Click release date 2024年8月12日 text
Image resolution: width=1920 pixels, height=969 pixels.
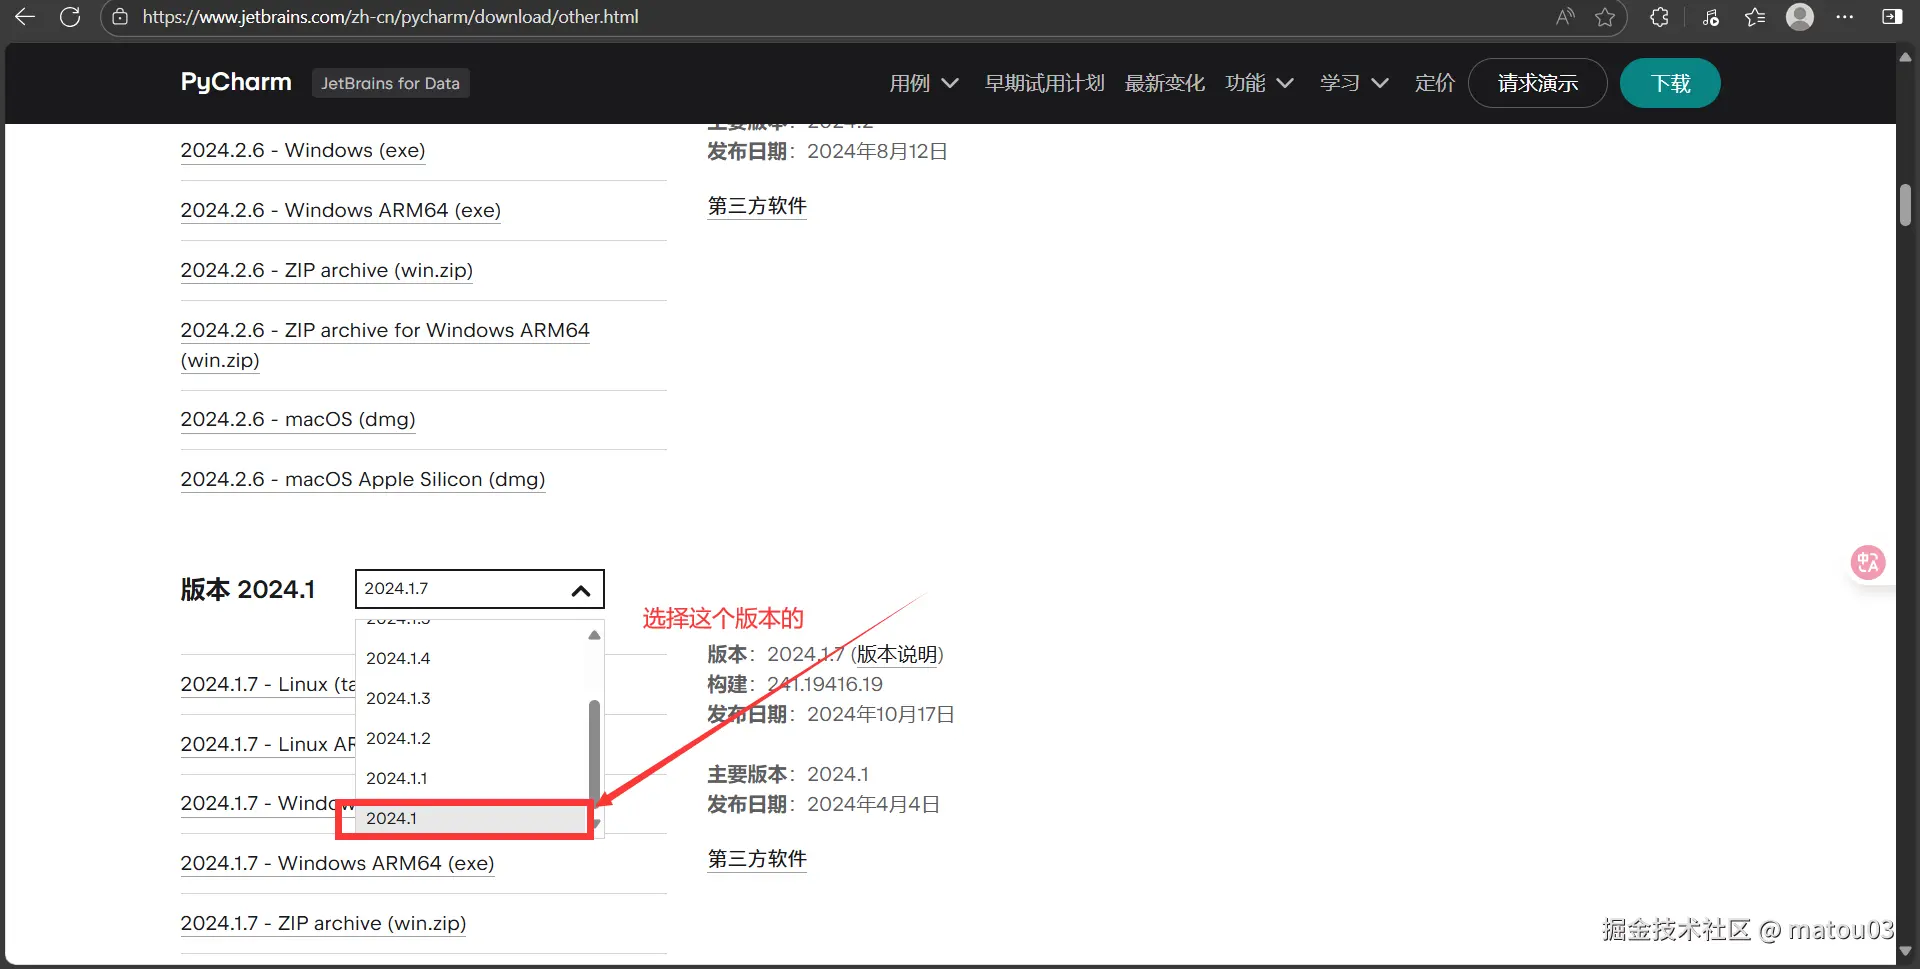[x=877, y=151]
